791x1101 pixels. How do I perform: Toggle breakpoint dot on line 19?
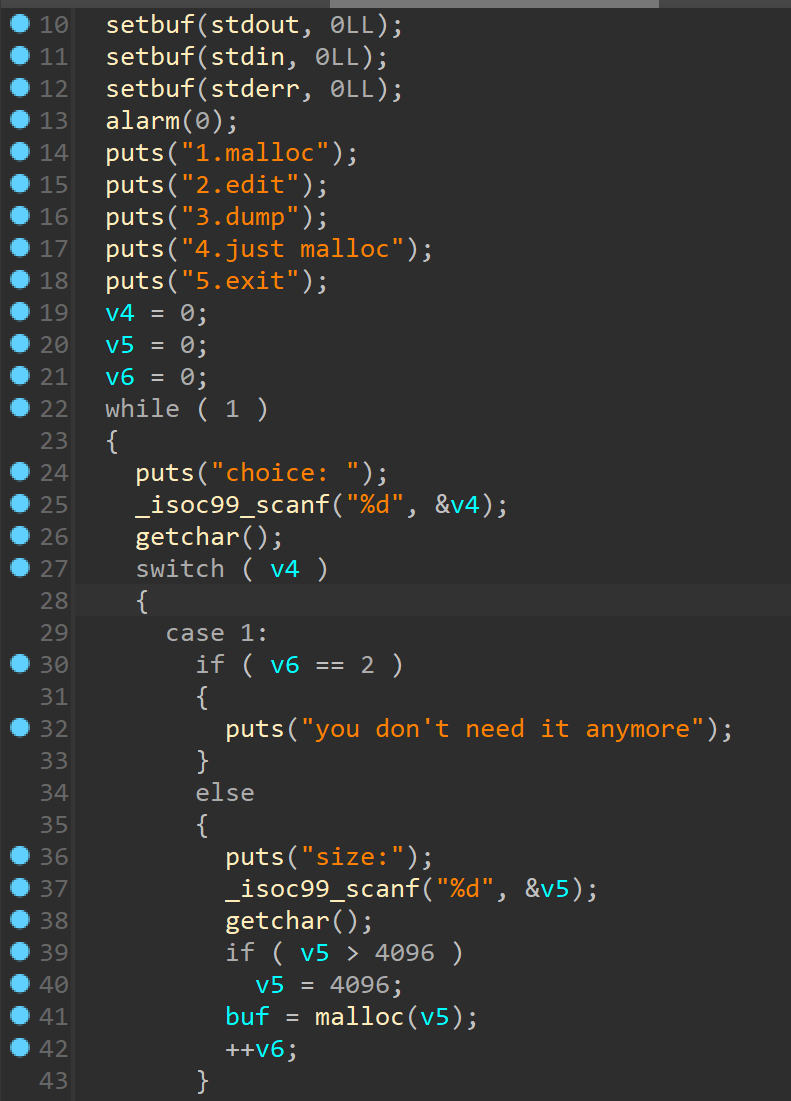point(20,312)
